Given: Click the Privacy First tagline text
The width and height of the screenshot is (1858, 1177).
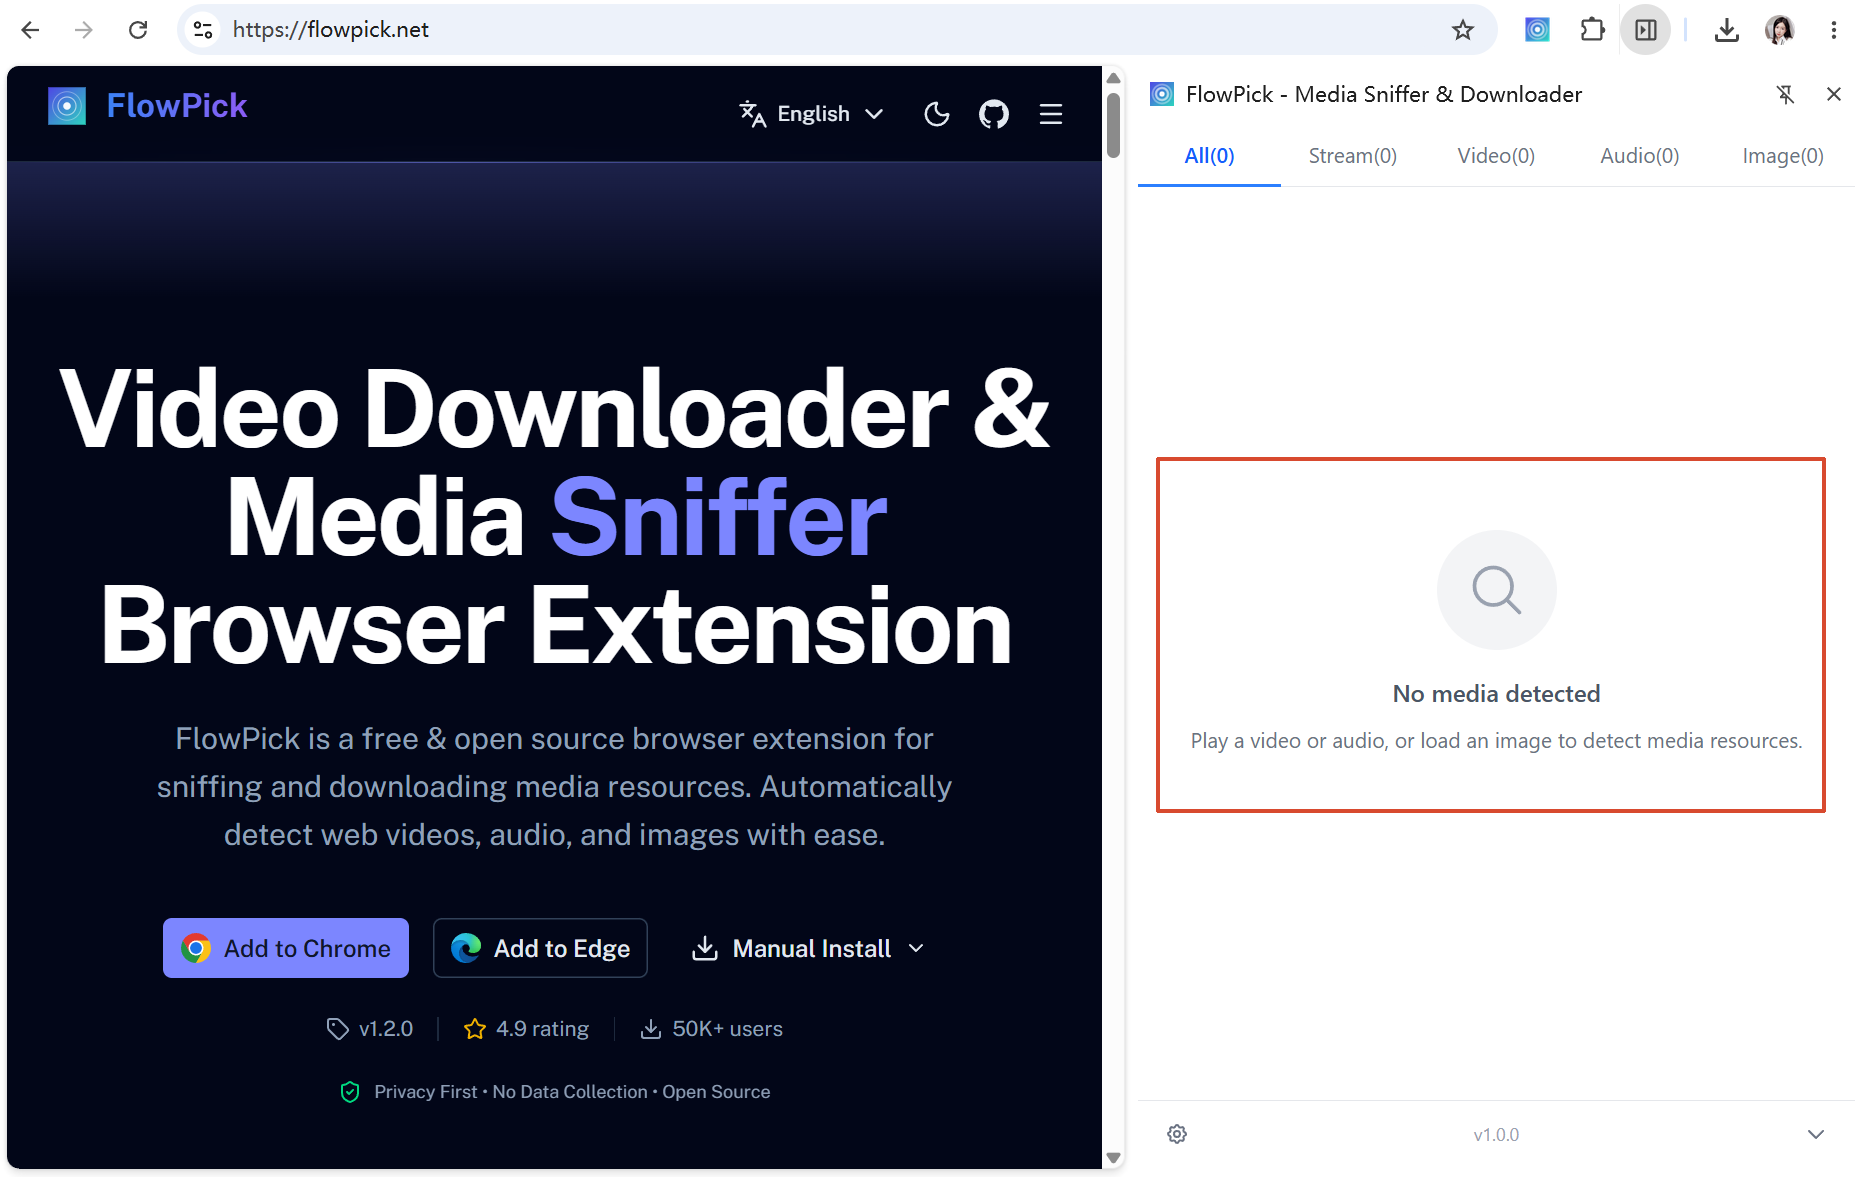Looking at the screenshot, I should point(572,1092).
